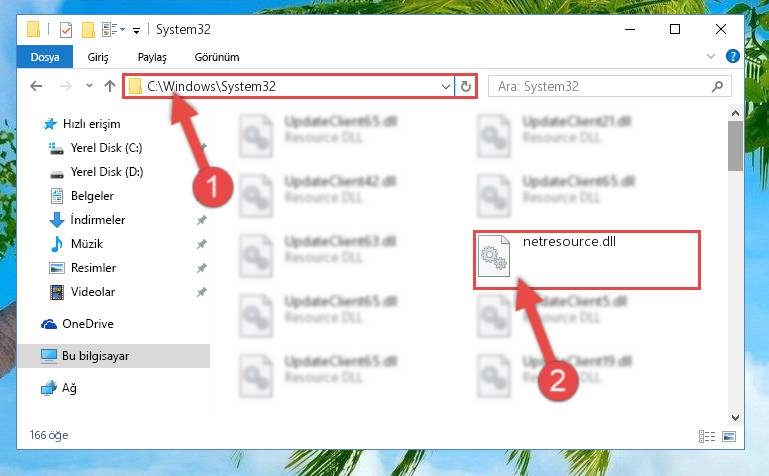Unpin İndirmeler using its pin icon
This screenshot has height=476, width=769.
202,220
